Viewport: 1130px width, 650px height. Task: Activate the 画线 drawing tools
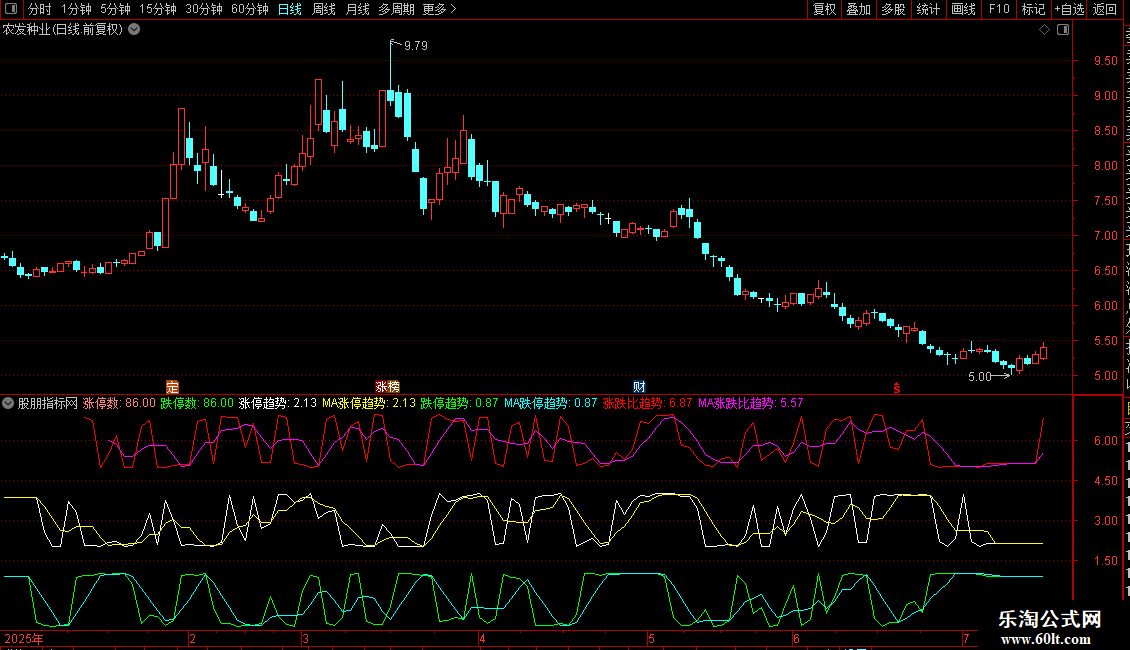coord(964,9)
